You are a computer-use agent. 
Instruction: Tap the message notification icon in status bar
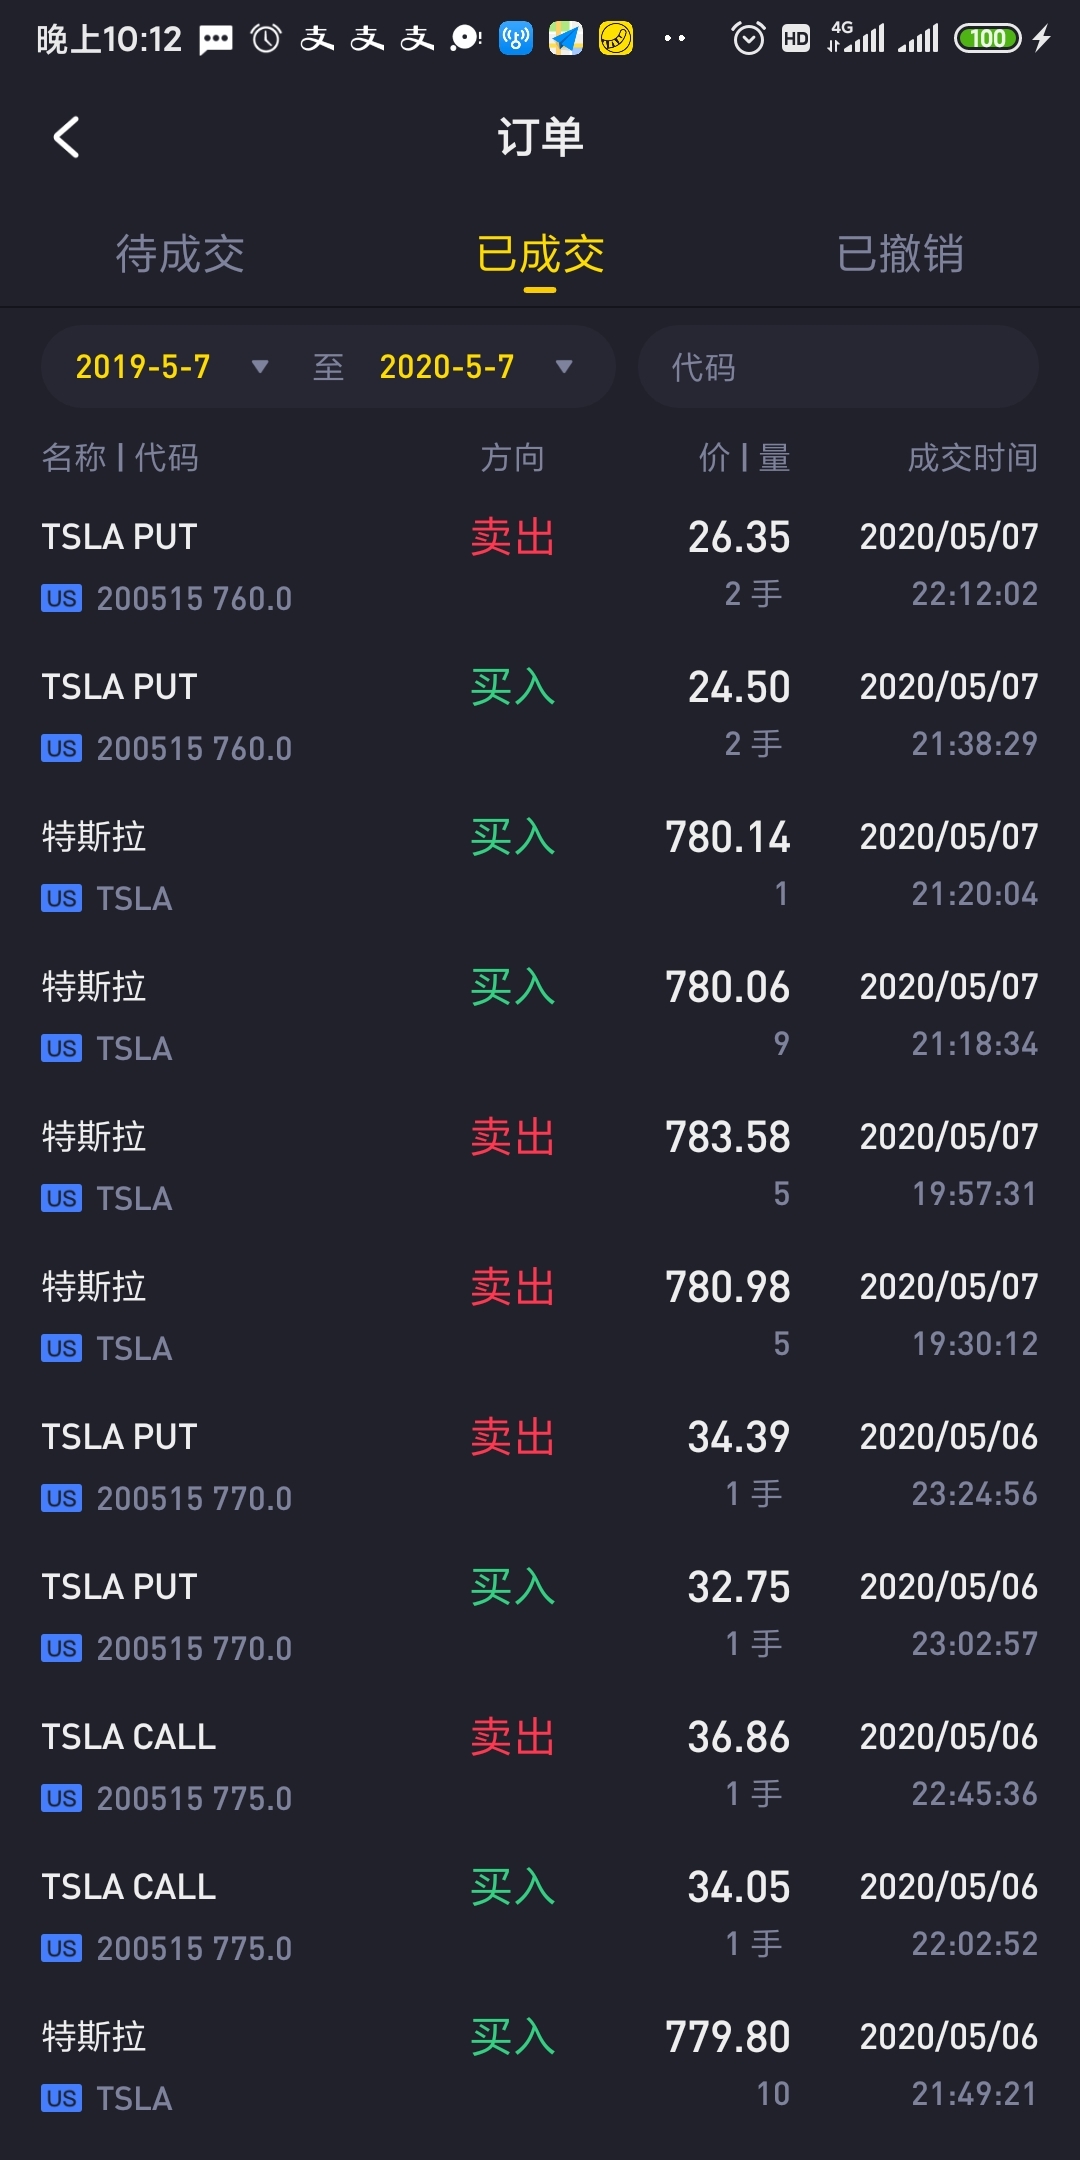click(x=216, y=40)
